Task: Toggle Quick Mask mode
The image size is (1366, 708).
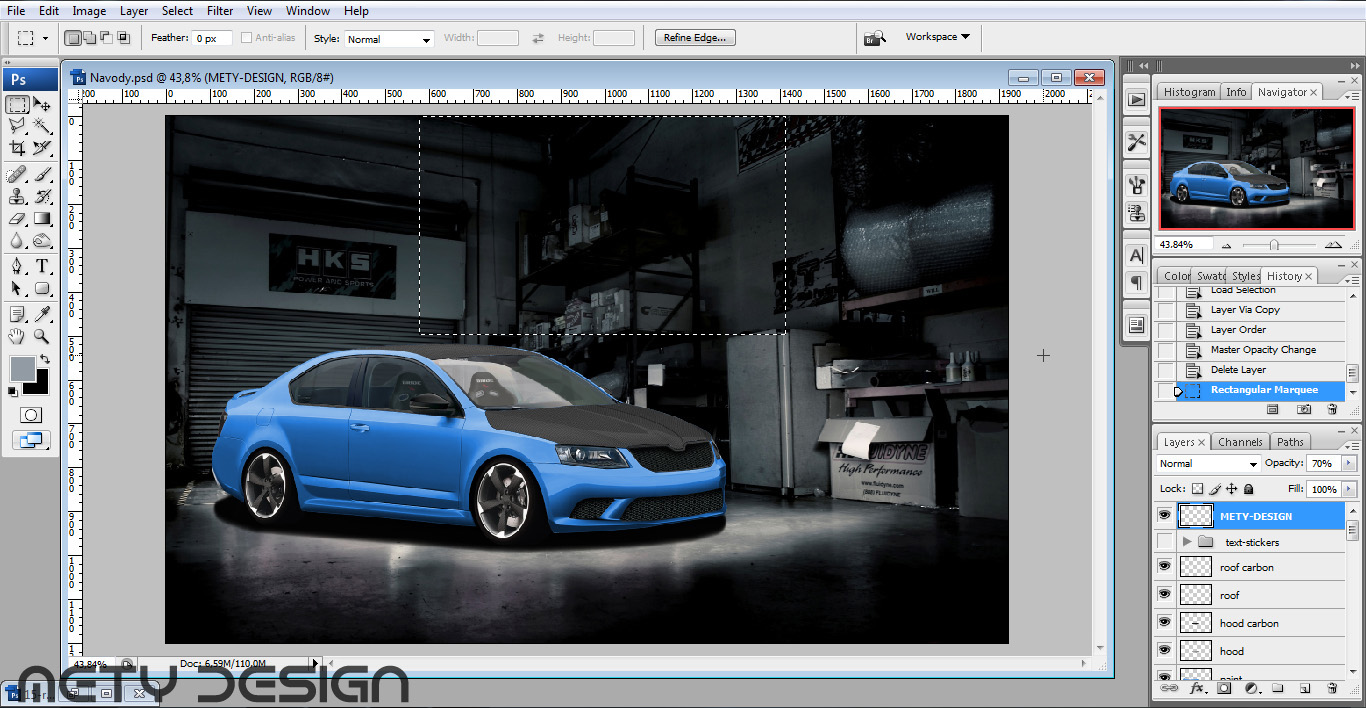Action: (x=31, y=414)
